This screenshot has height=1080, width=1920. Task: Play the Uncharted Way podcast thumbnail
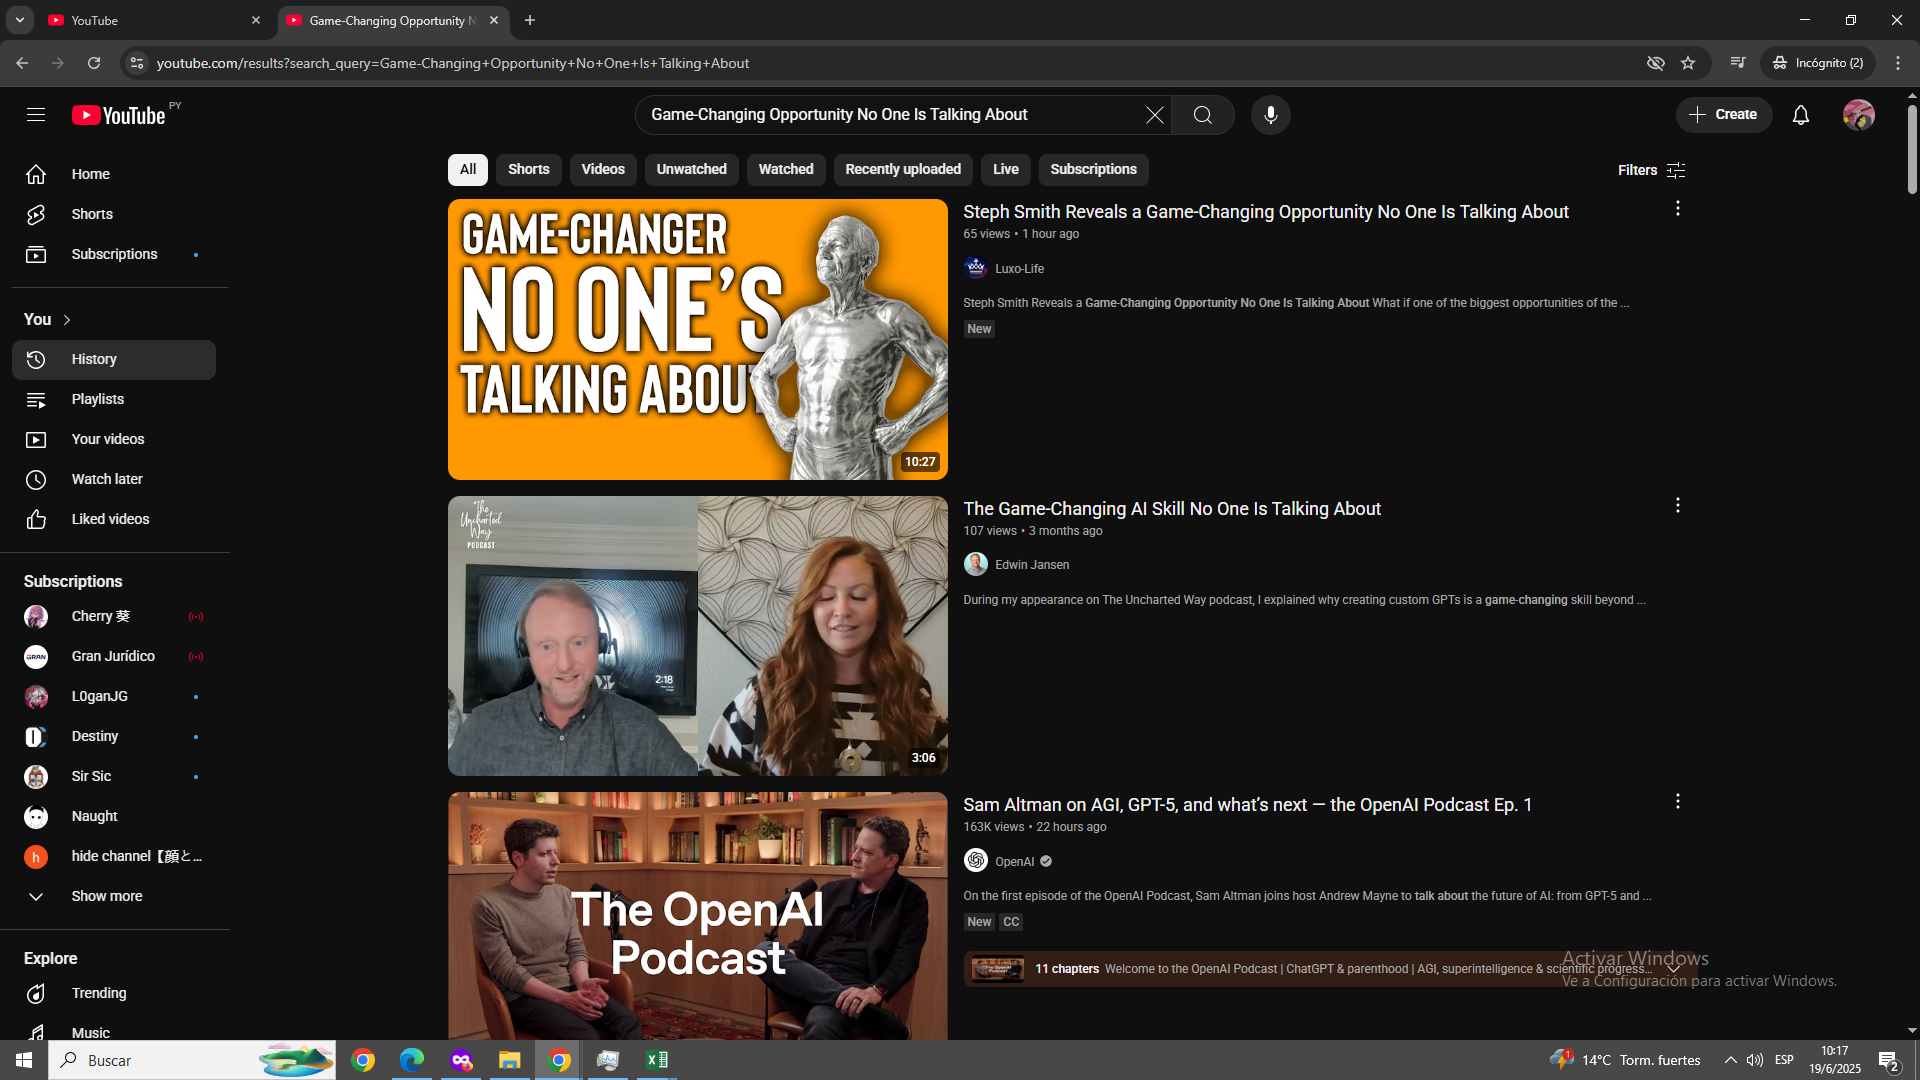point(698,636)
